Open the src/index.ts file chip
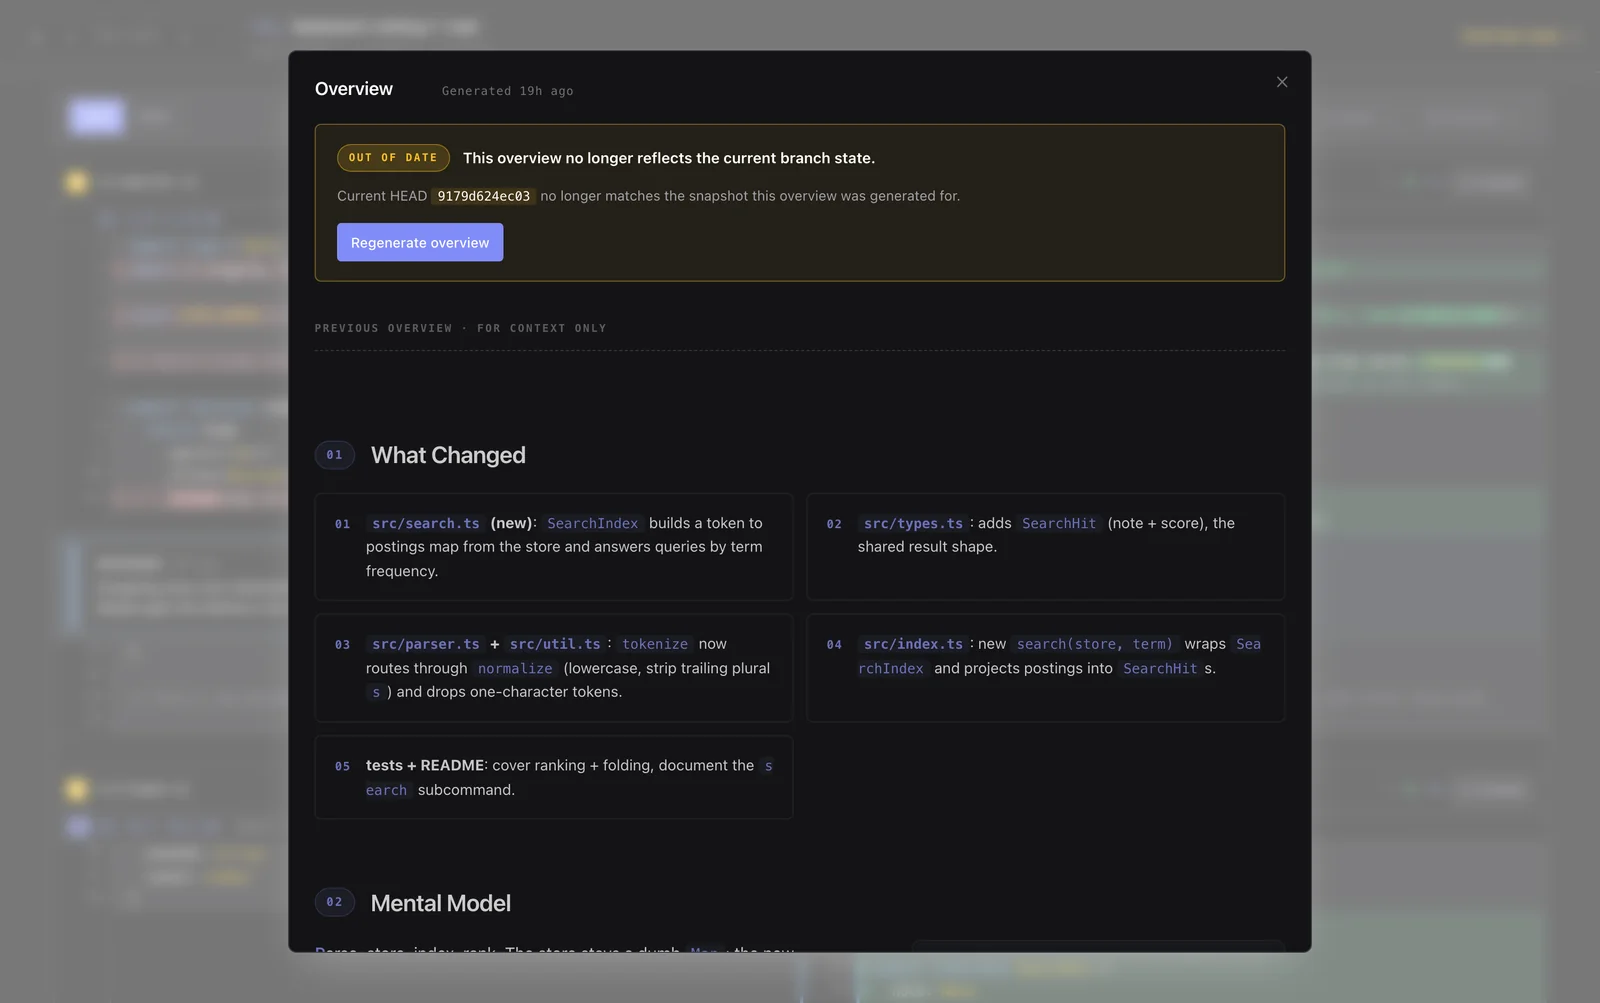The width and height of the screenshot is (1600, 1003). click(913, 644)
